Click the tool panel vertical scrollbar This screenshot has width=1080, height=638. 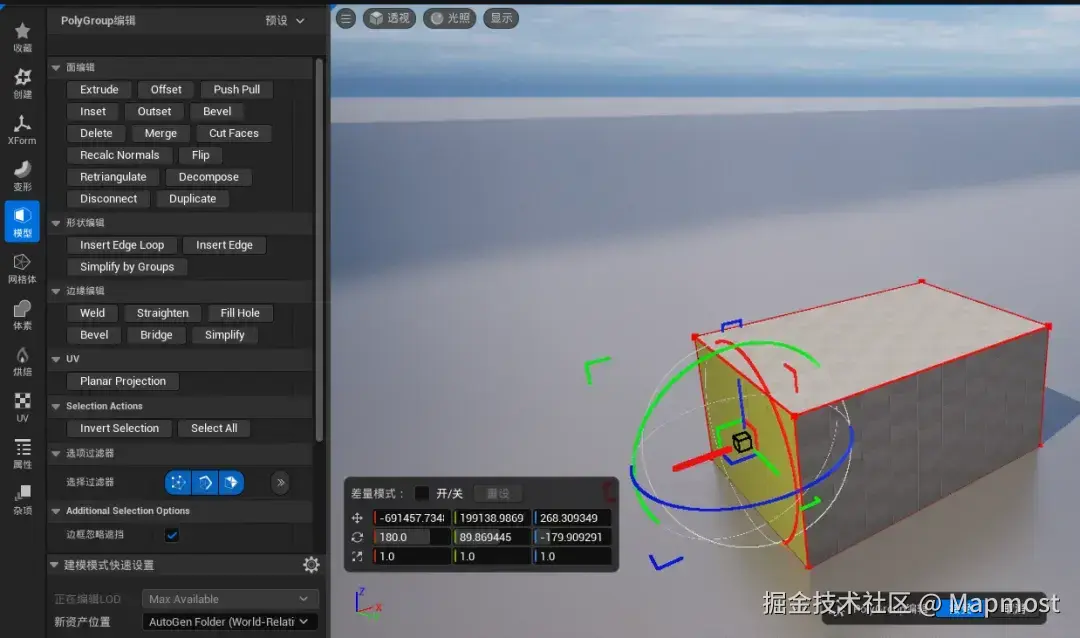coord(319,250)
